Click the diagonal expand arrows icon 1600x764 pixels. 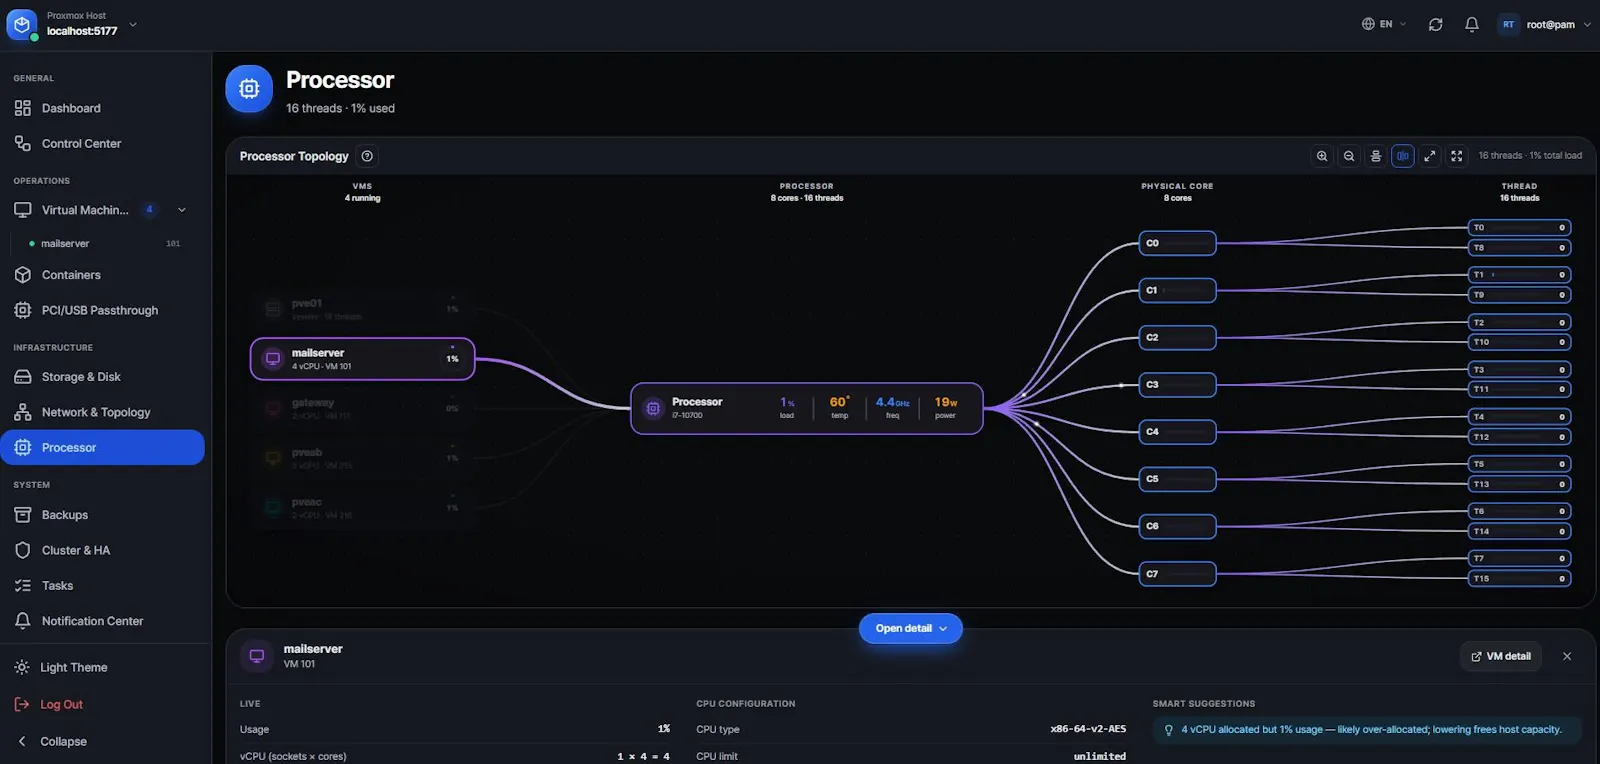[1430, 156]
